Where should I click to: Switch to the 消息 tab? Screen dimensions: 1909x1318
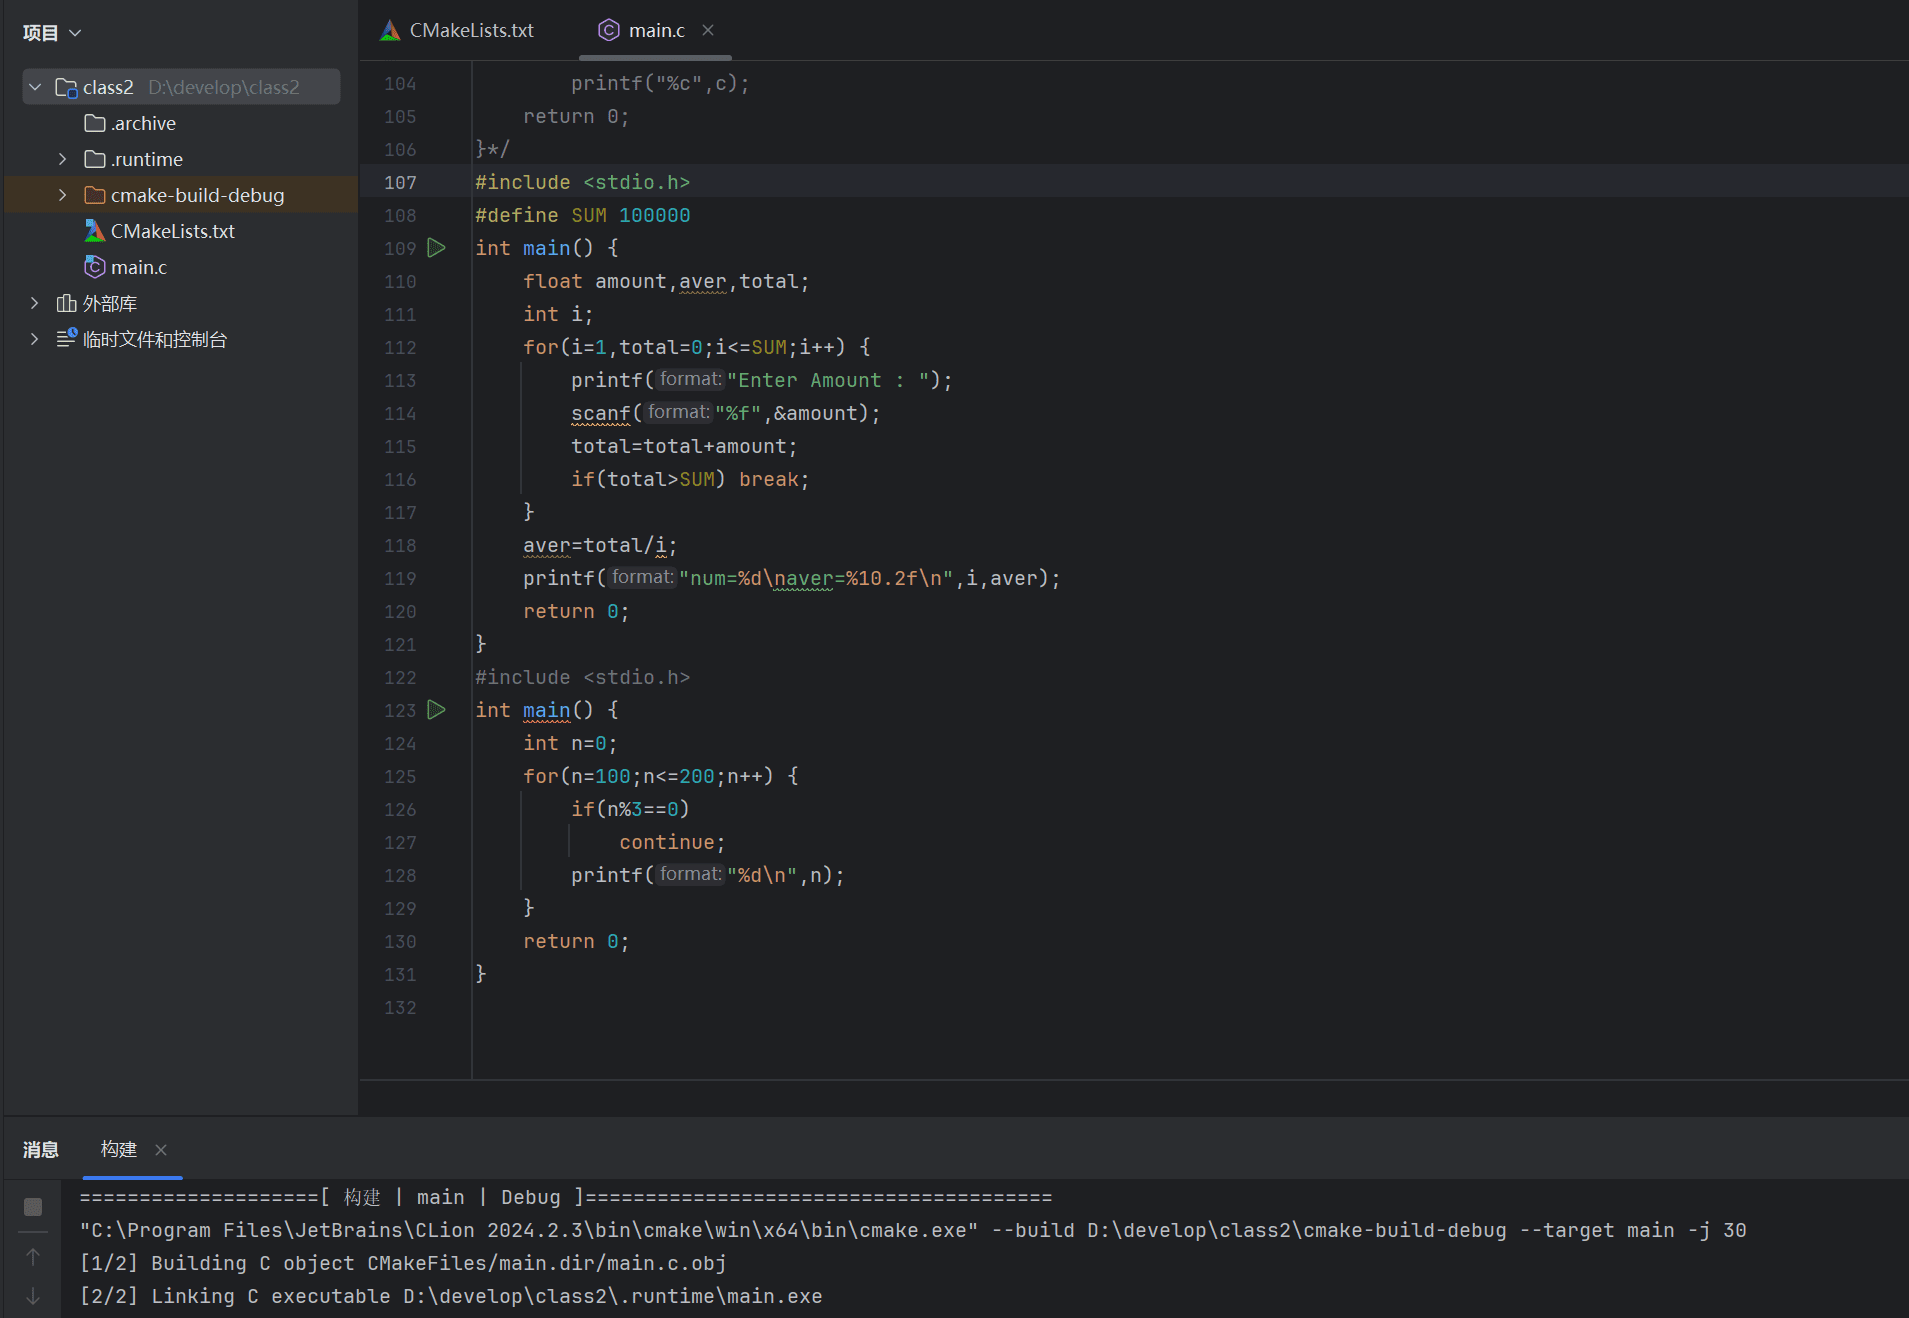(x=41, y=1150)
